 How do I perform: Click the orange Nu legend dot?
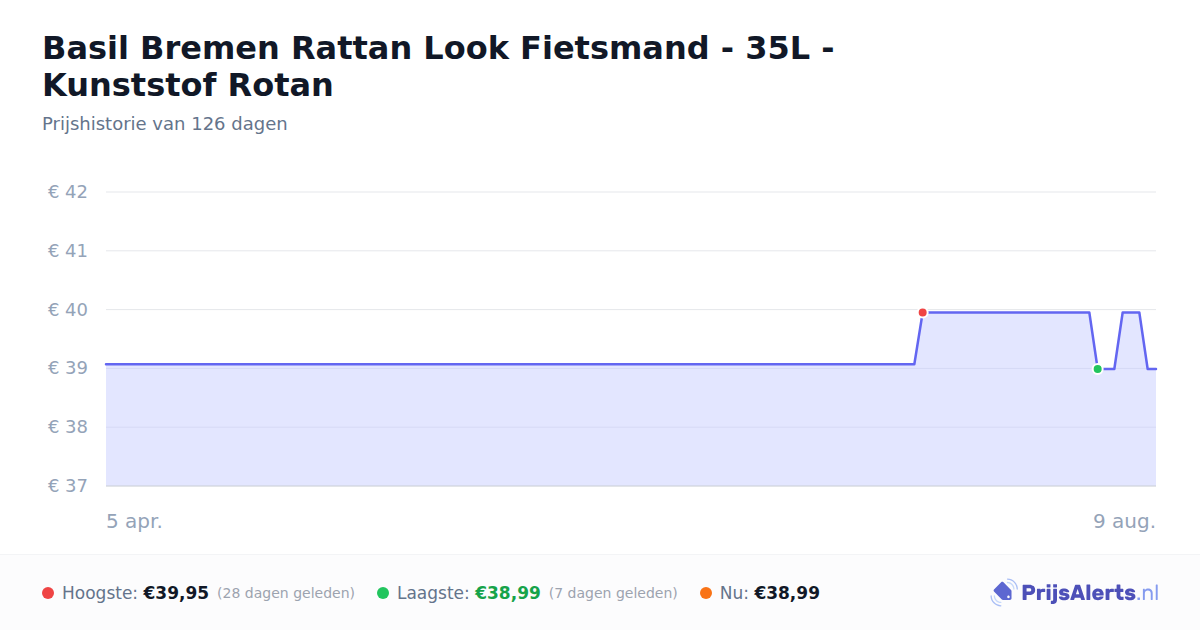point(706,593)
